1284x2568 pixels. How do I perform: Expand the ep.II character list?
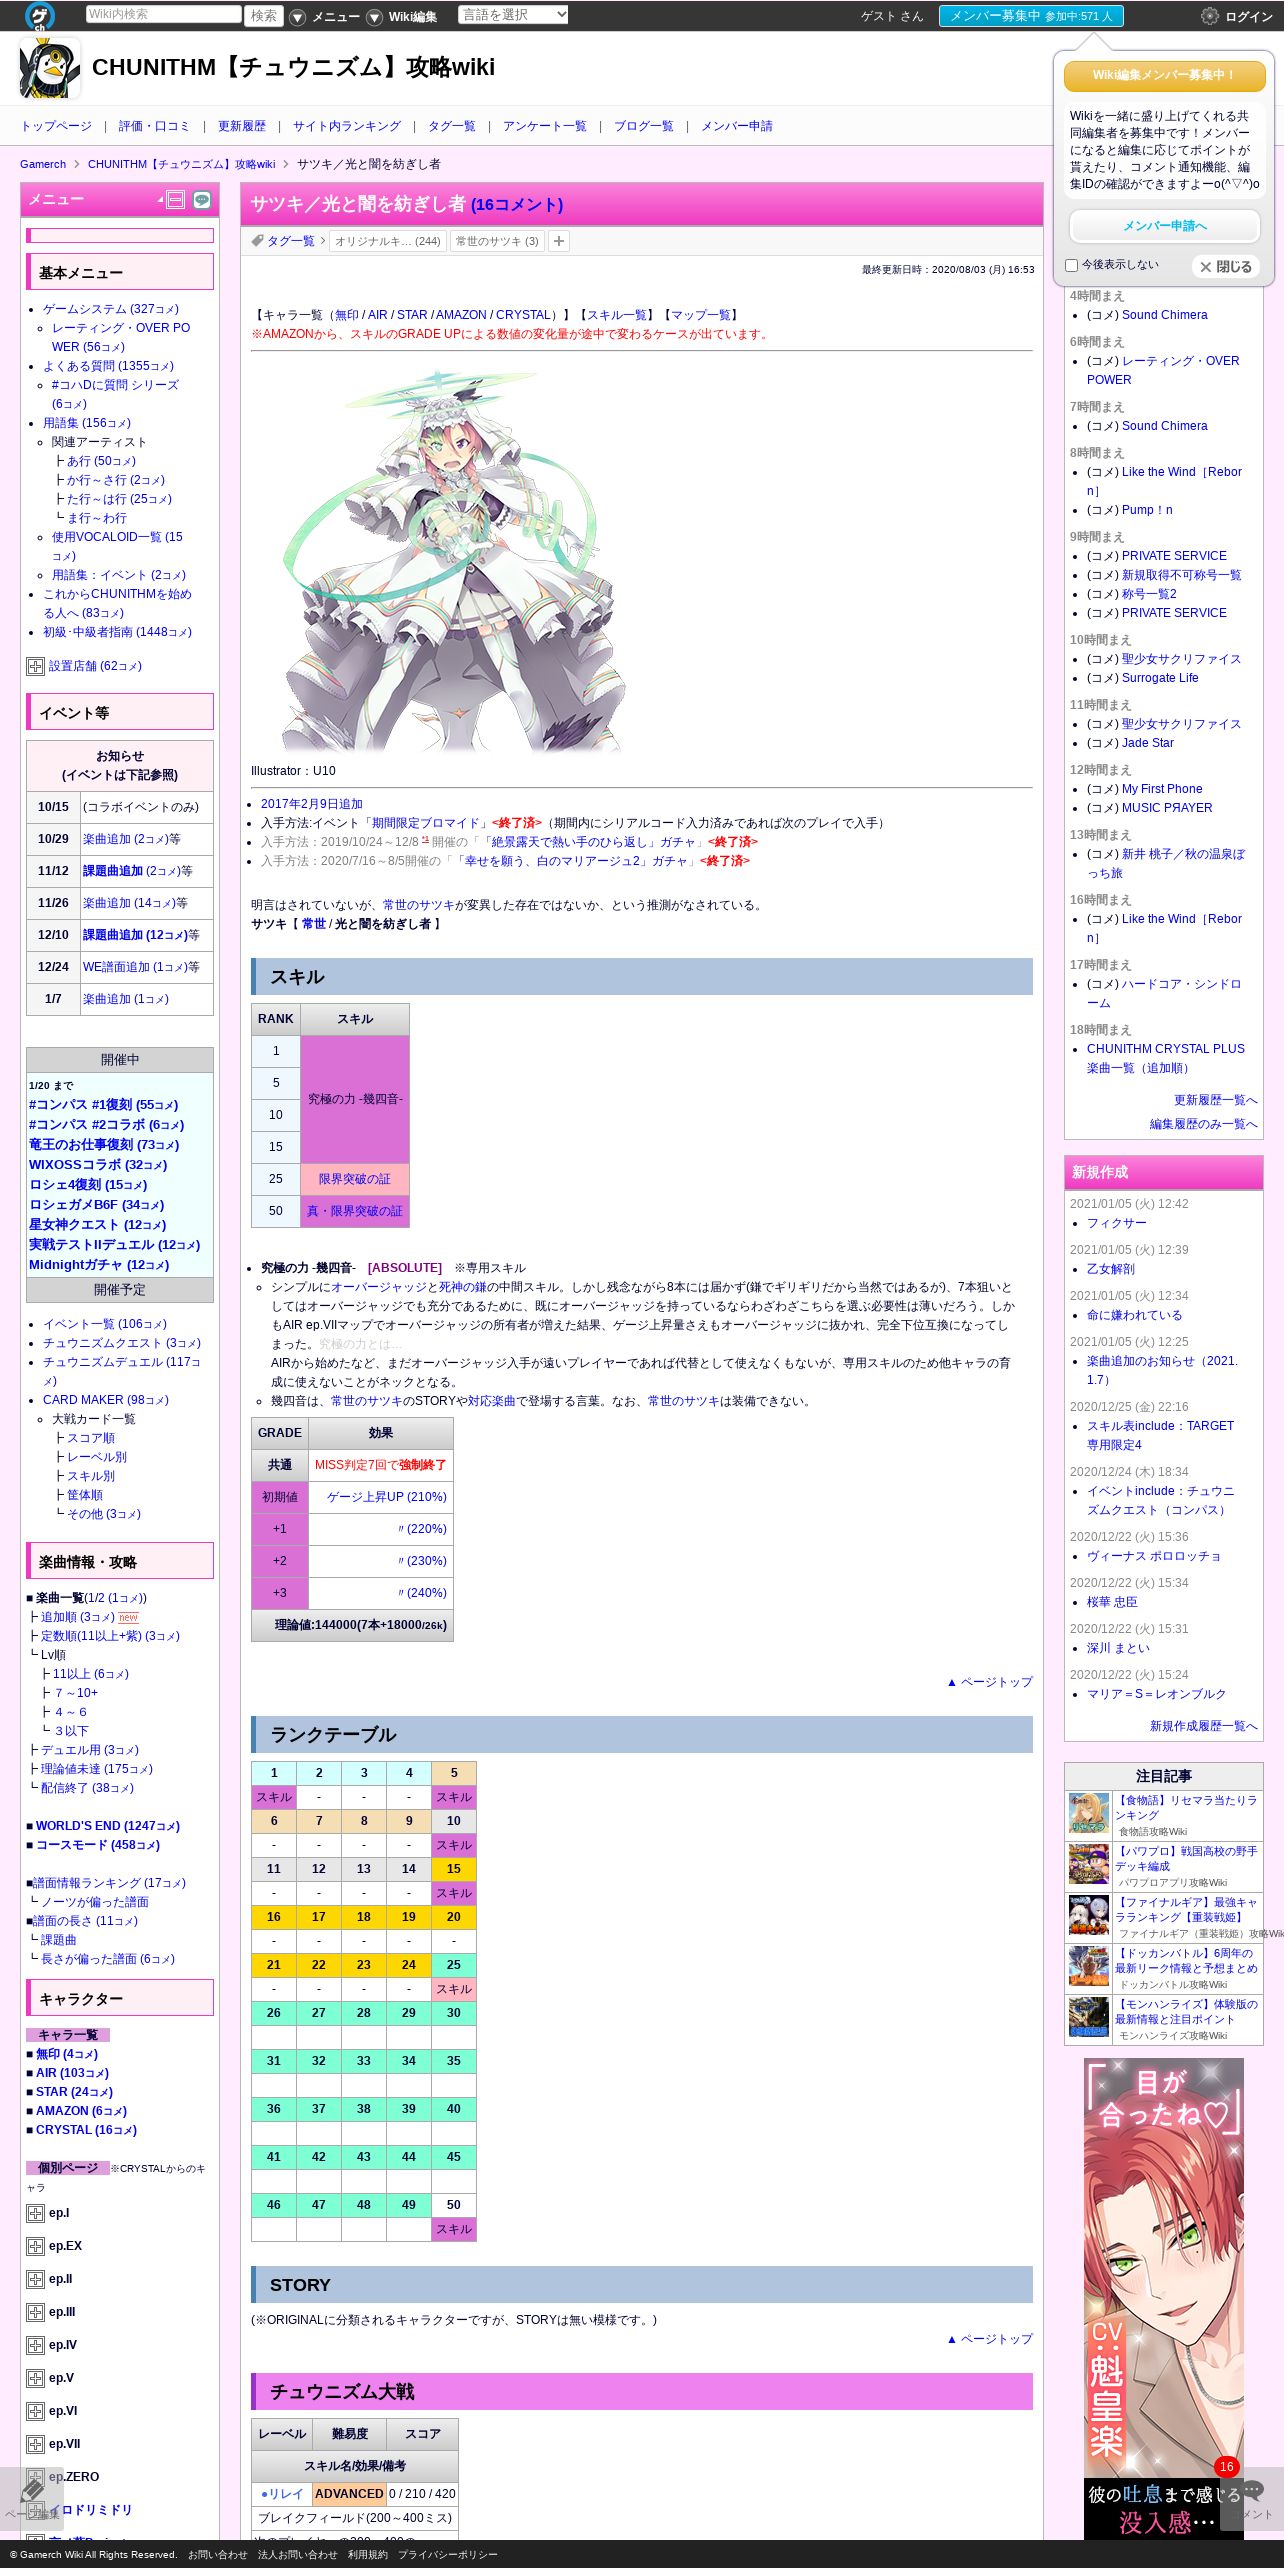[x=35, y=2279]
